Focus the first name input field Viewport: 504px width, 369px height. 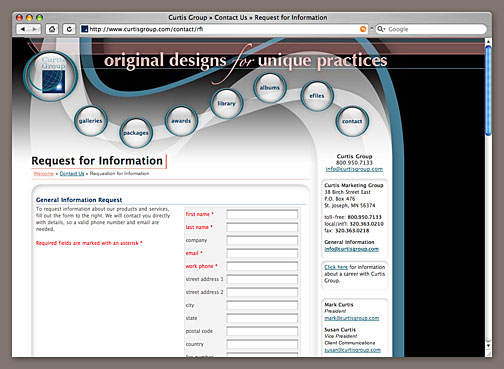click(262, 214)
